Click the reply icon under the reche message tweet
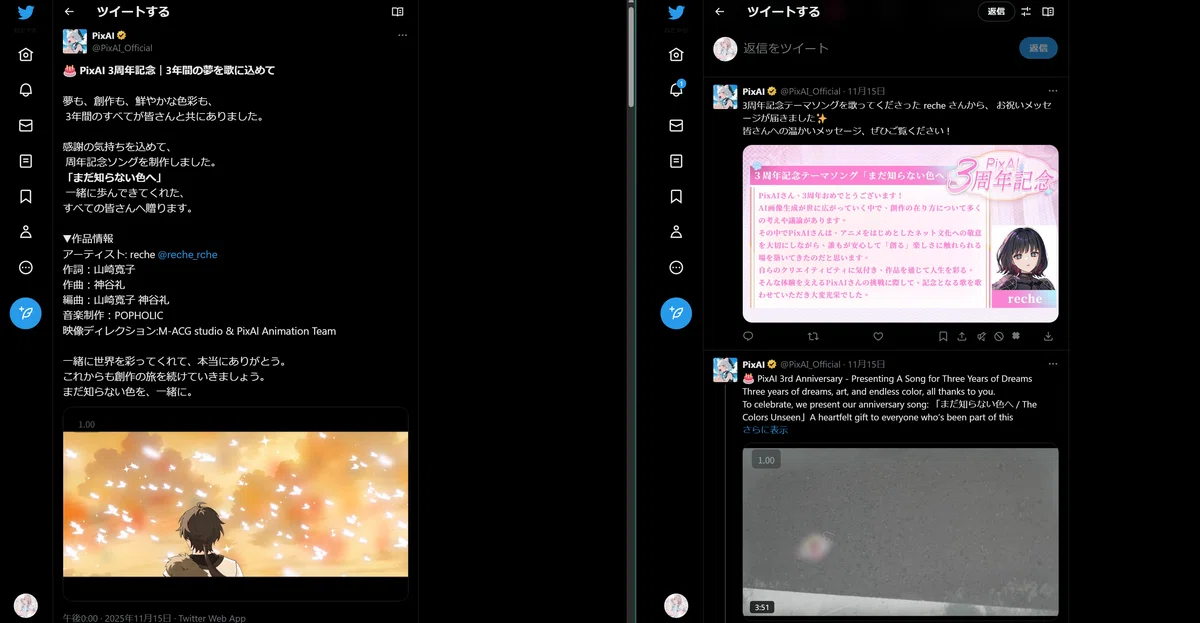Screen dimensions: 1200x623 (x=748, y=337)
